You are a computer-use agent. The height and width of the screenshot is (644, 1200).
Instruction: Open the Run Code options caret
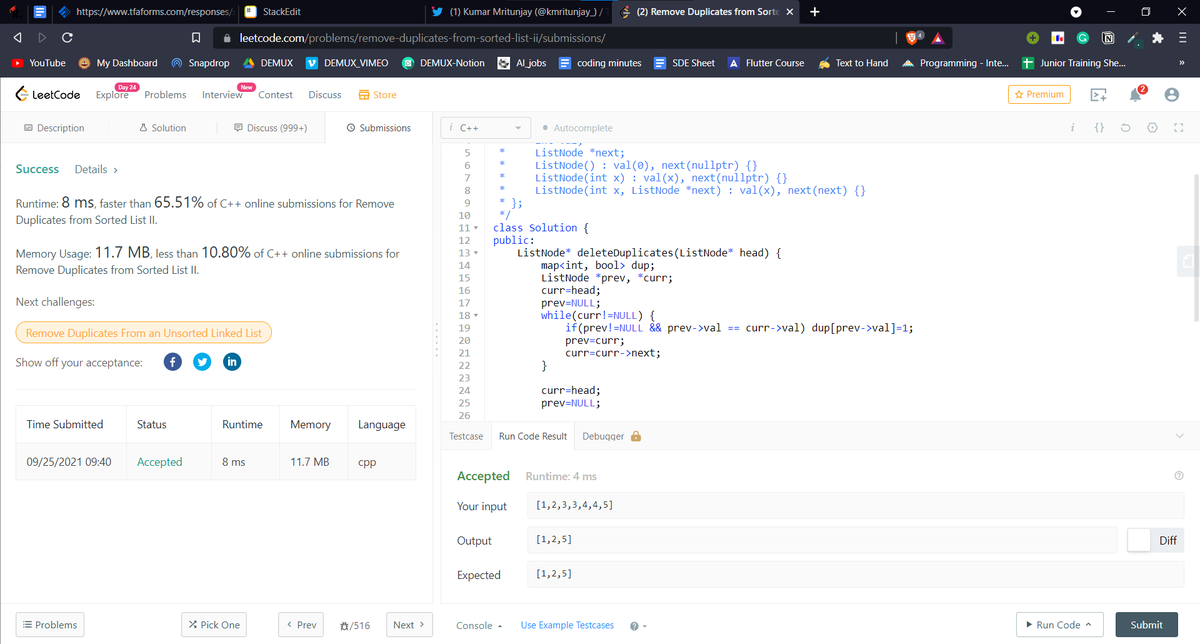click(x=1087, y=625)
